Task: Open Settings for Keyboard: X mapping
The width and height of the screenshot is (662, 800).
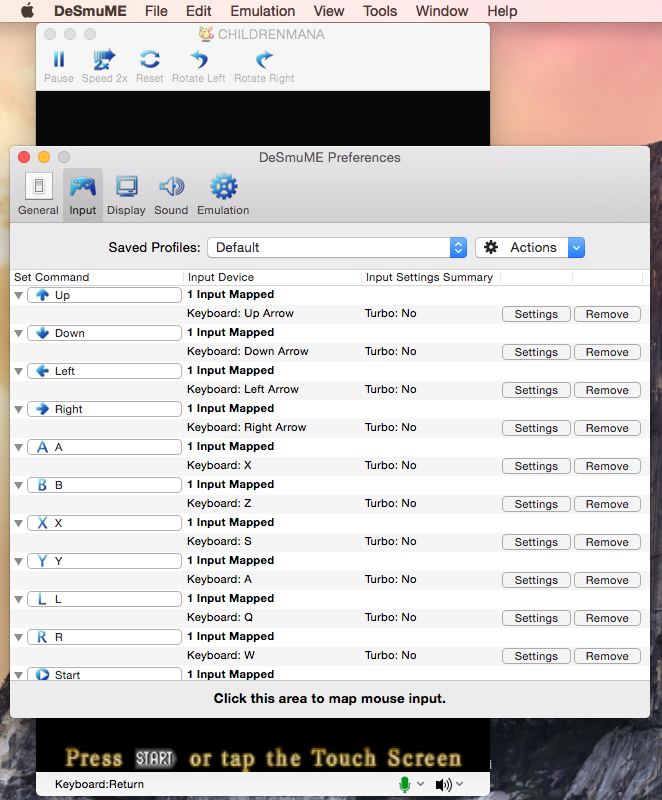Action: click(x=536, y=466)
